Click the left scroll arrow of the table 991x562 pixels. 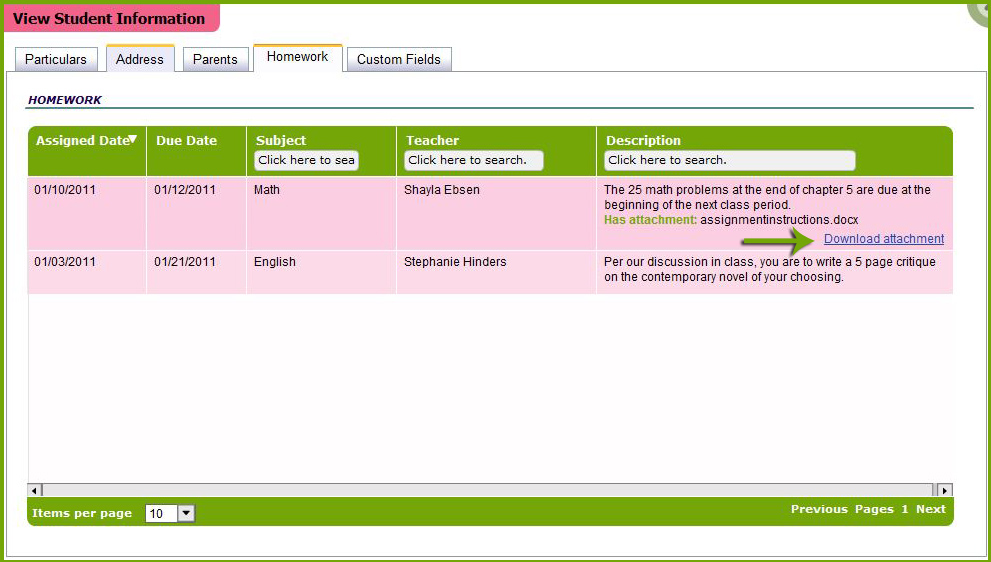pos(35,490)
